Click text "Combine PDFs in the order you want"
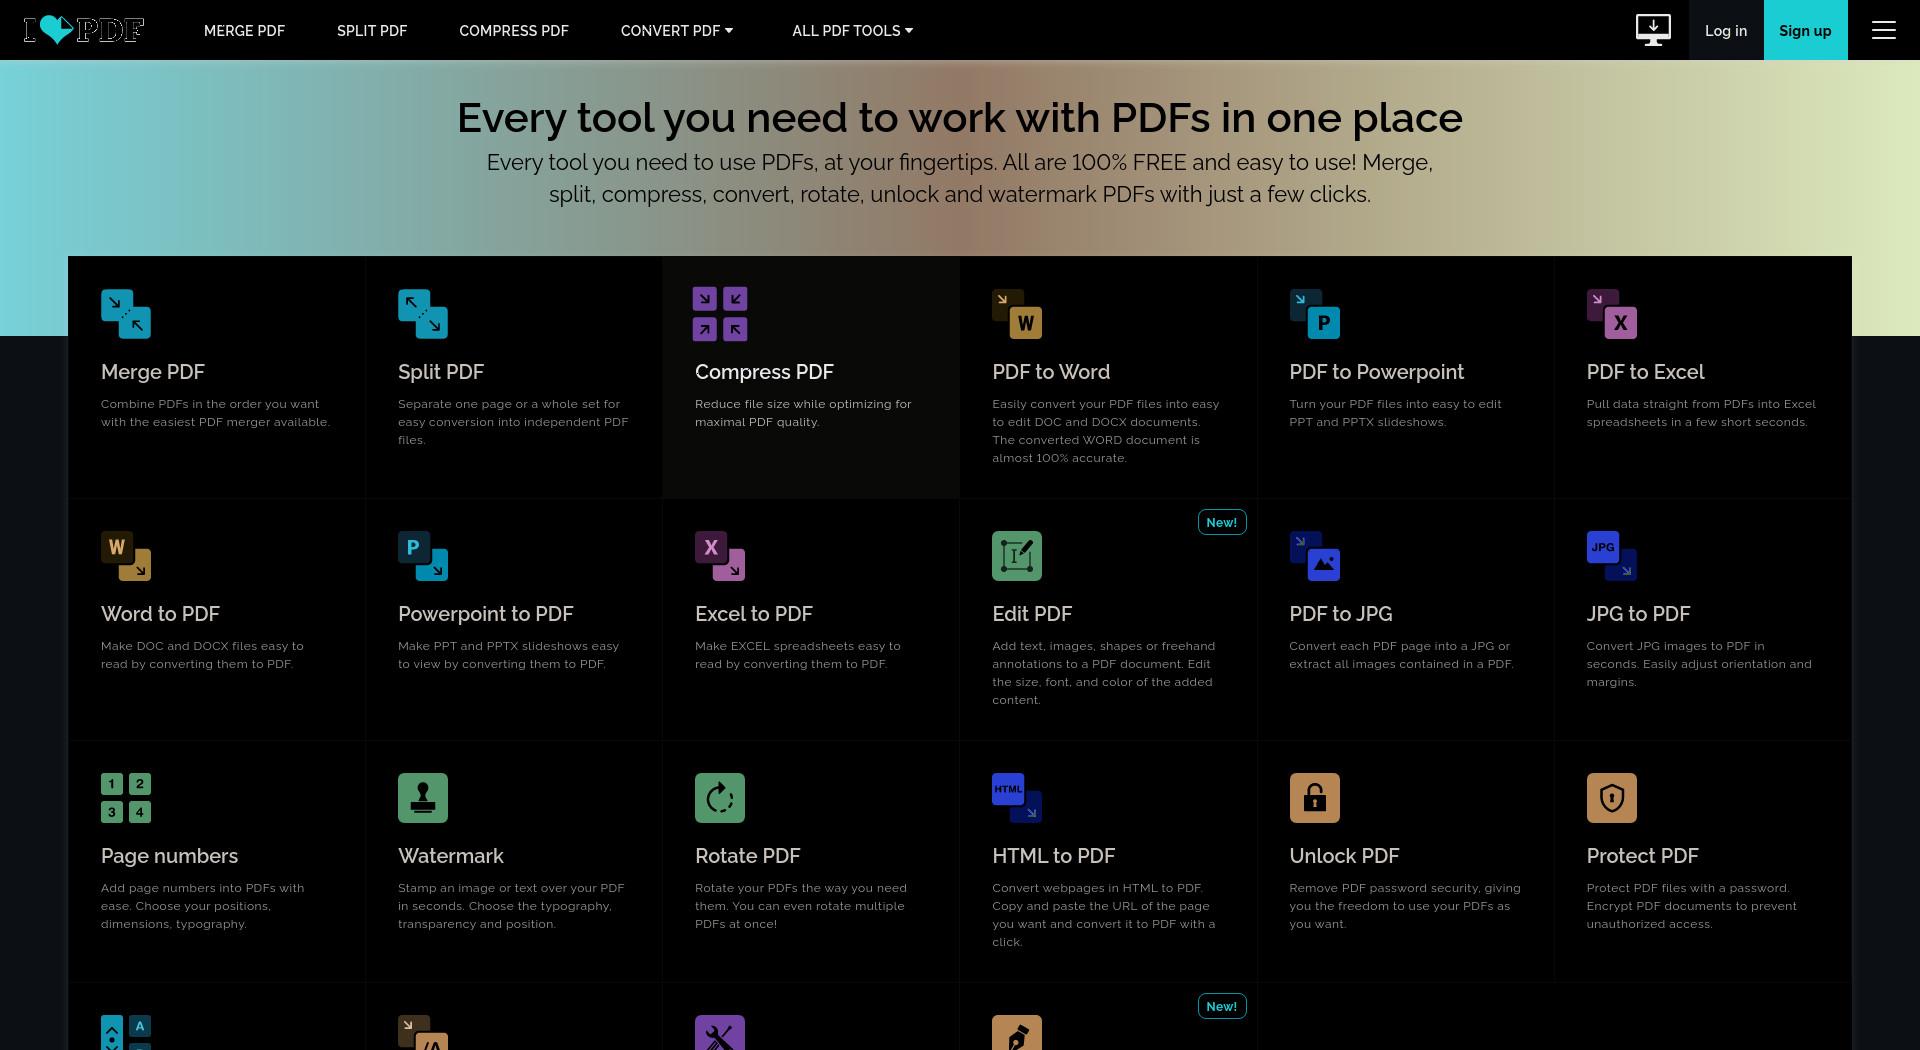 [210, 404]
